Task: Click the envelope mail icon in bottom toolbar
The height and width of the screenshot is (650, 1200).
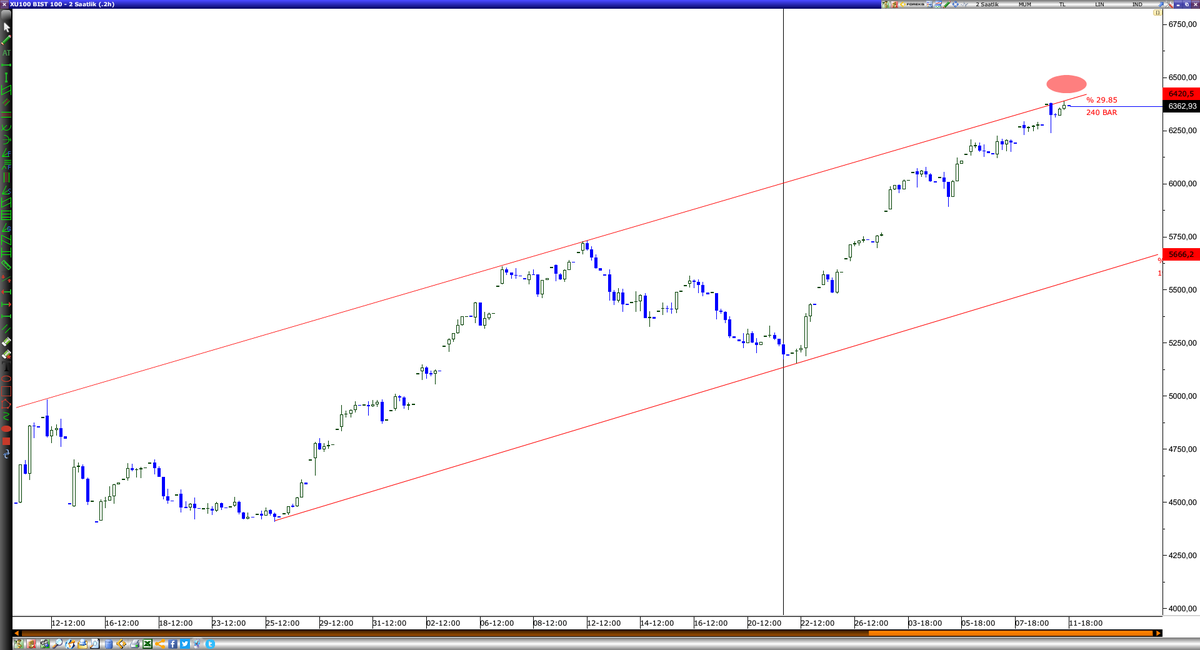Action: (x=82, y=644)
